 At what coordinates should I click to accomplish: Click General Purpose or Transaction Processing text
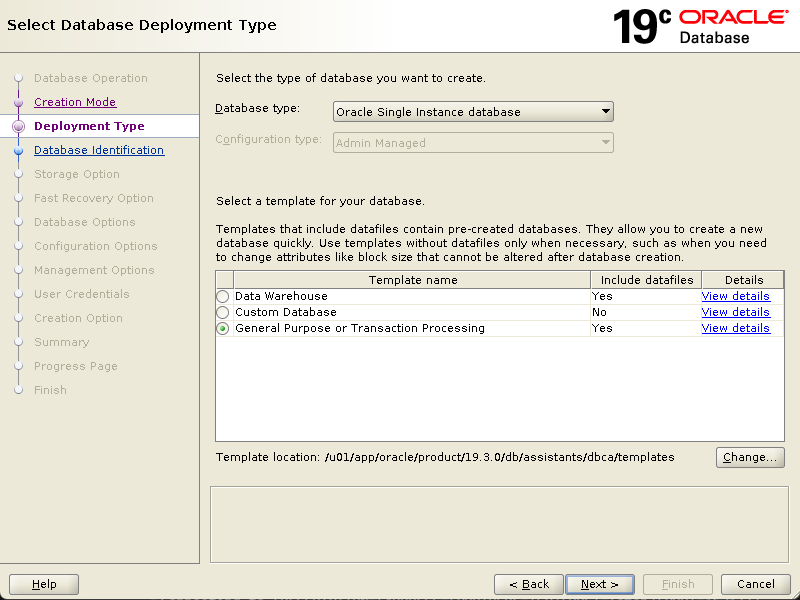click(x=360, y=328)
